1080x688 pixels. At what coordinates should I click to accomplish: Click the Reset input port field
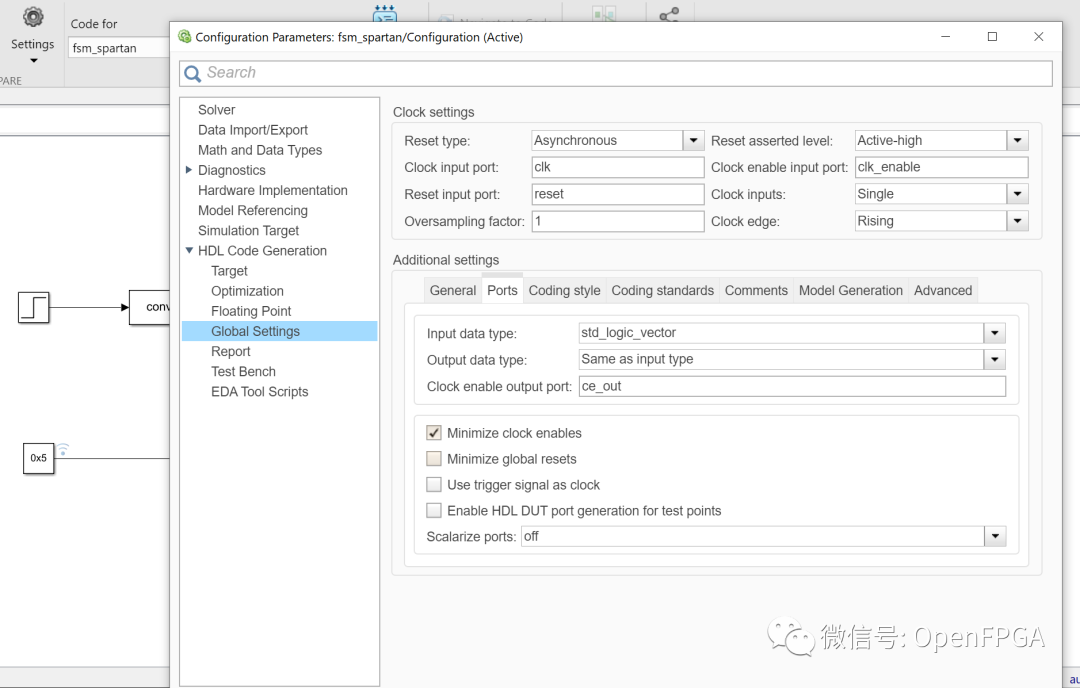[618, 194]
